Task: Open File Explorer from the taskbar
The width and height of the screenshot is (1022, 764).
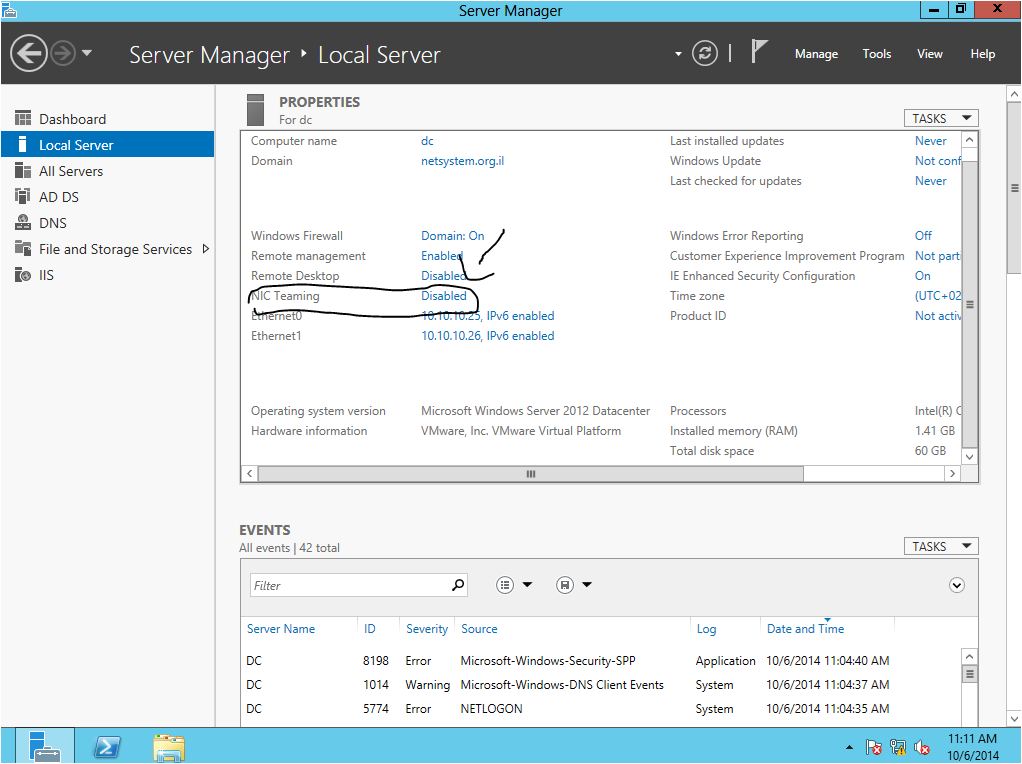Action: tap(169, 747)
